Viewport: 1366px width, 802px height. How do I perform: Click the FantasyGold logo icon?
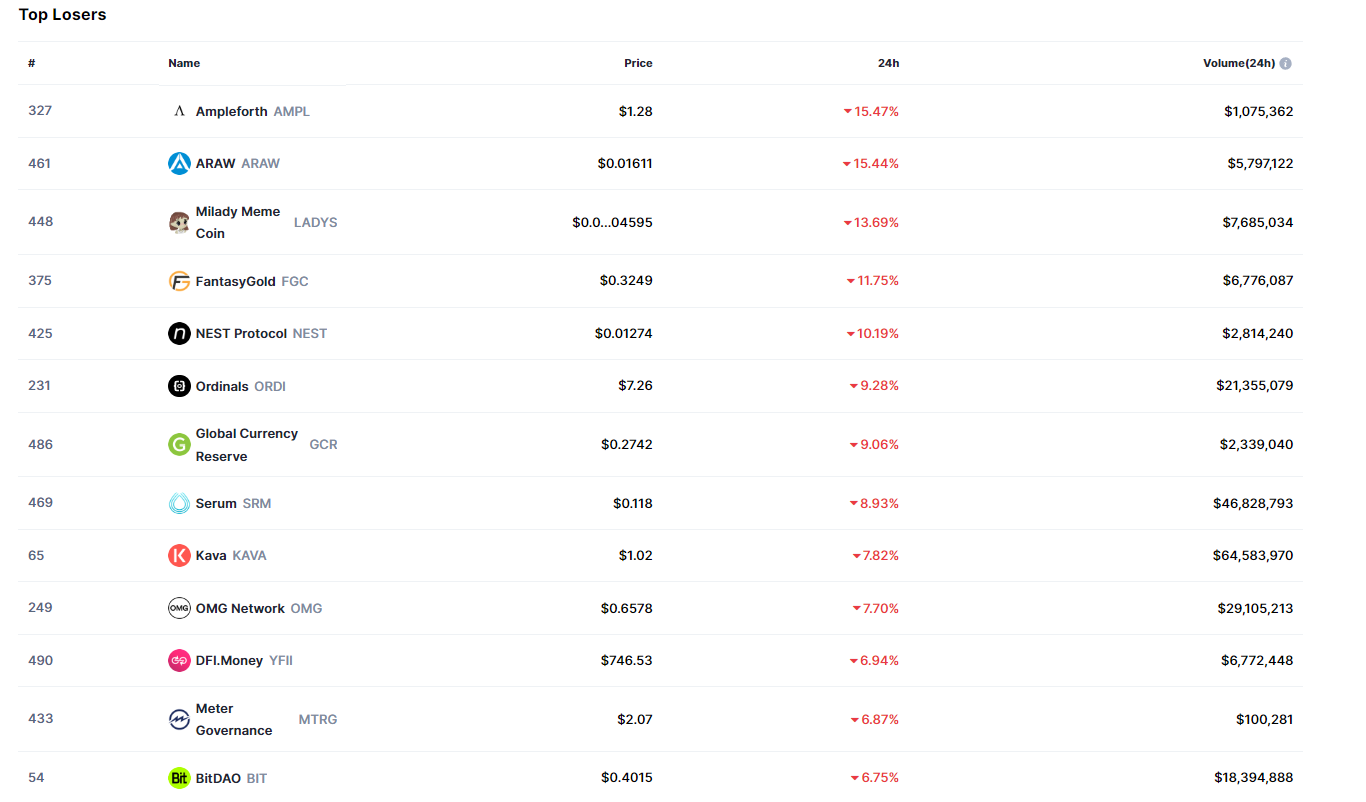click(x=179, y=281)
